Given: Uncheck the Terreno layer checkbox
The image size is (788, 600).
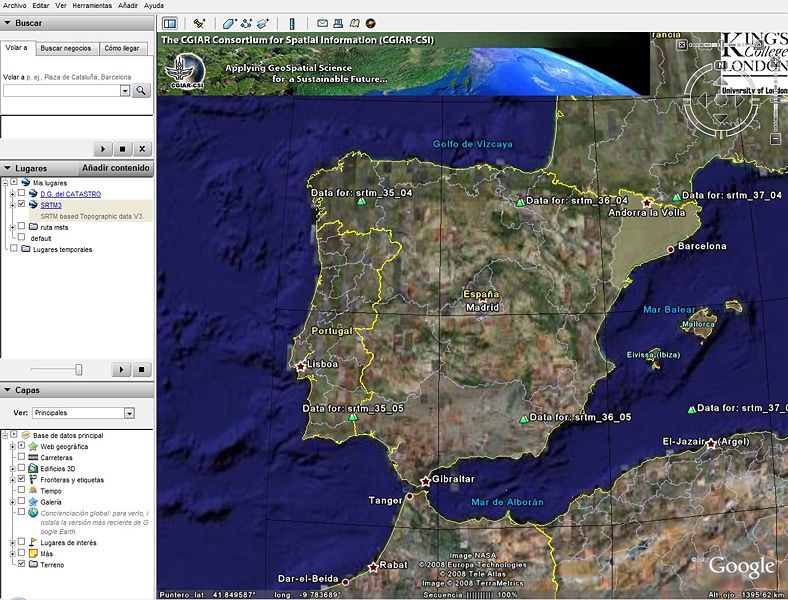Looking at the screenshot, I should pos(21,565).
